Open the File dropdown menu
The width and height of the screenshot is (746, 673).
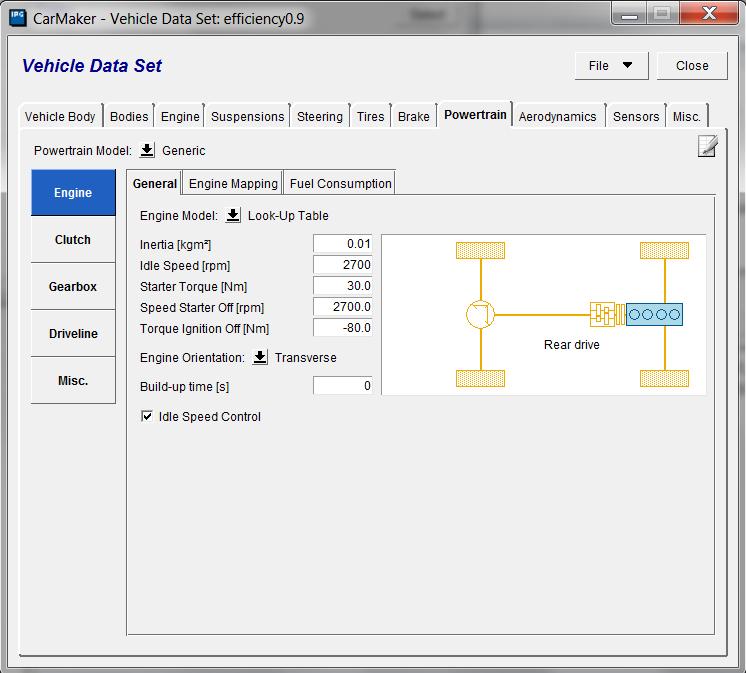[x=611, y=66]
